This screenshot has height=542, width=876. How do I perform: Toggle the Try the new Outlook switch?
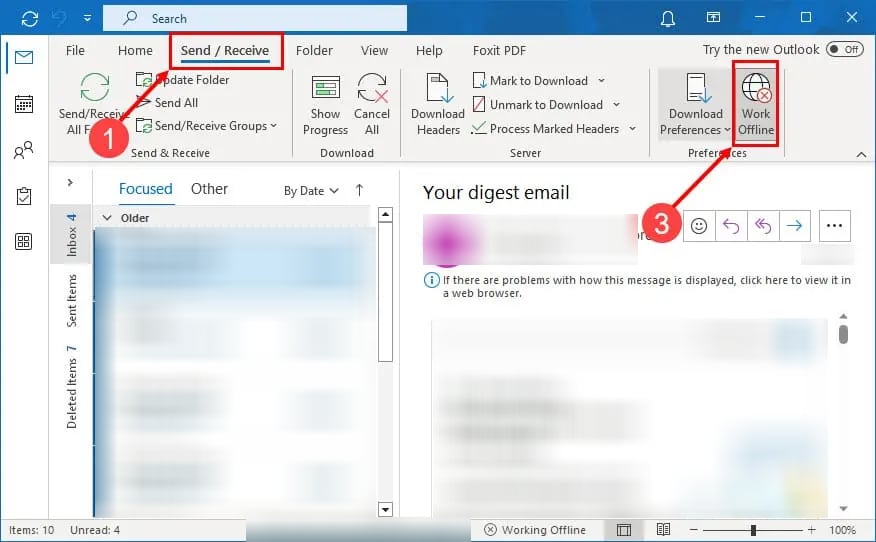coord(844,49)
